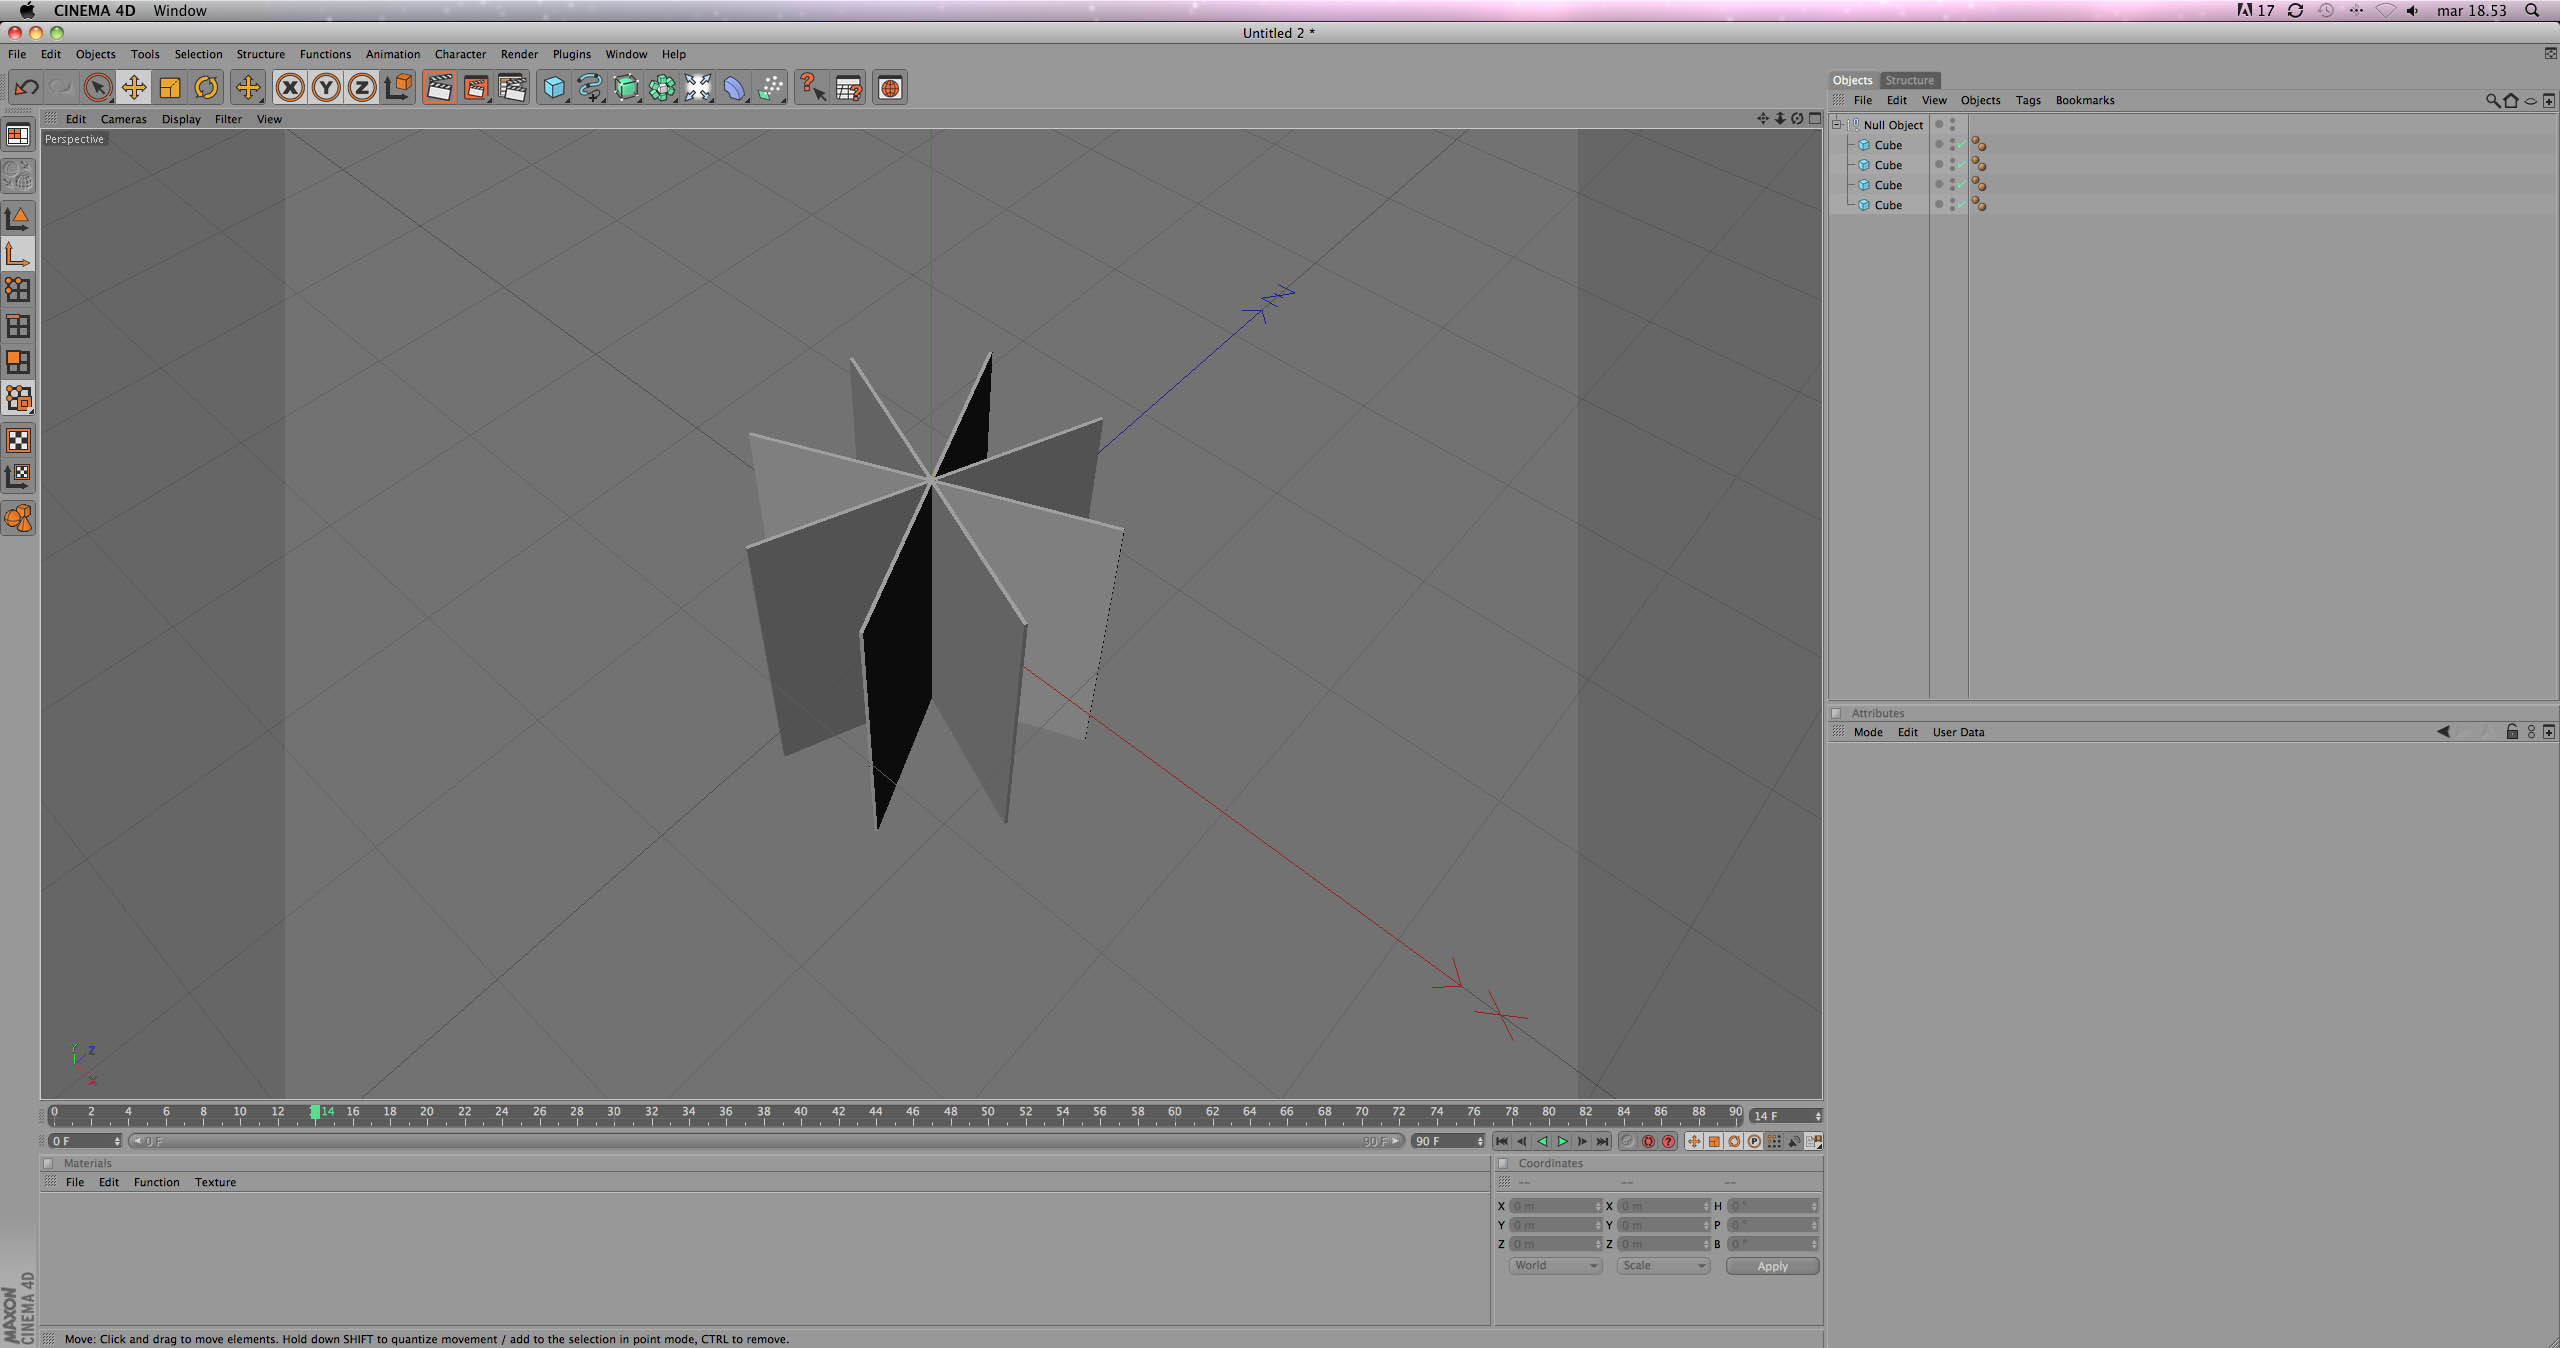Screen dimensions: 2560x1348
Task: Open the World coordinate system dropdown
Action: pos(1555,1265)
